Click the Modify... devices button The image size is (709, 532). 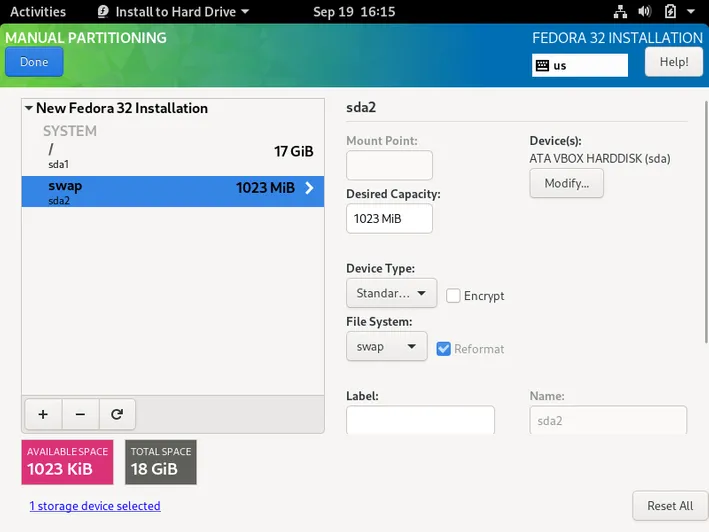coord(567,183)
